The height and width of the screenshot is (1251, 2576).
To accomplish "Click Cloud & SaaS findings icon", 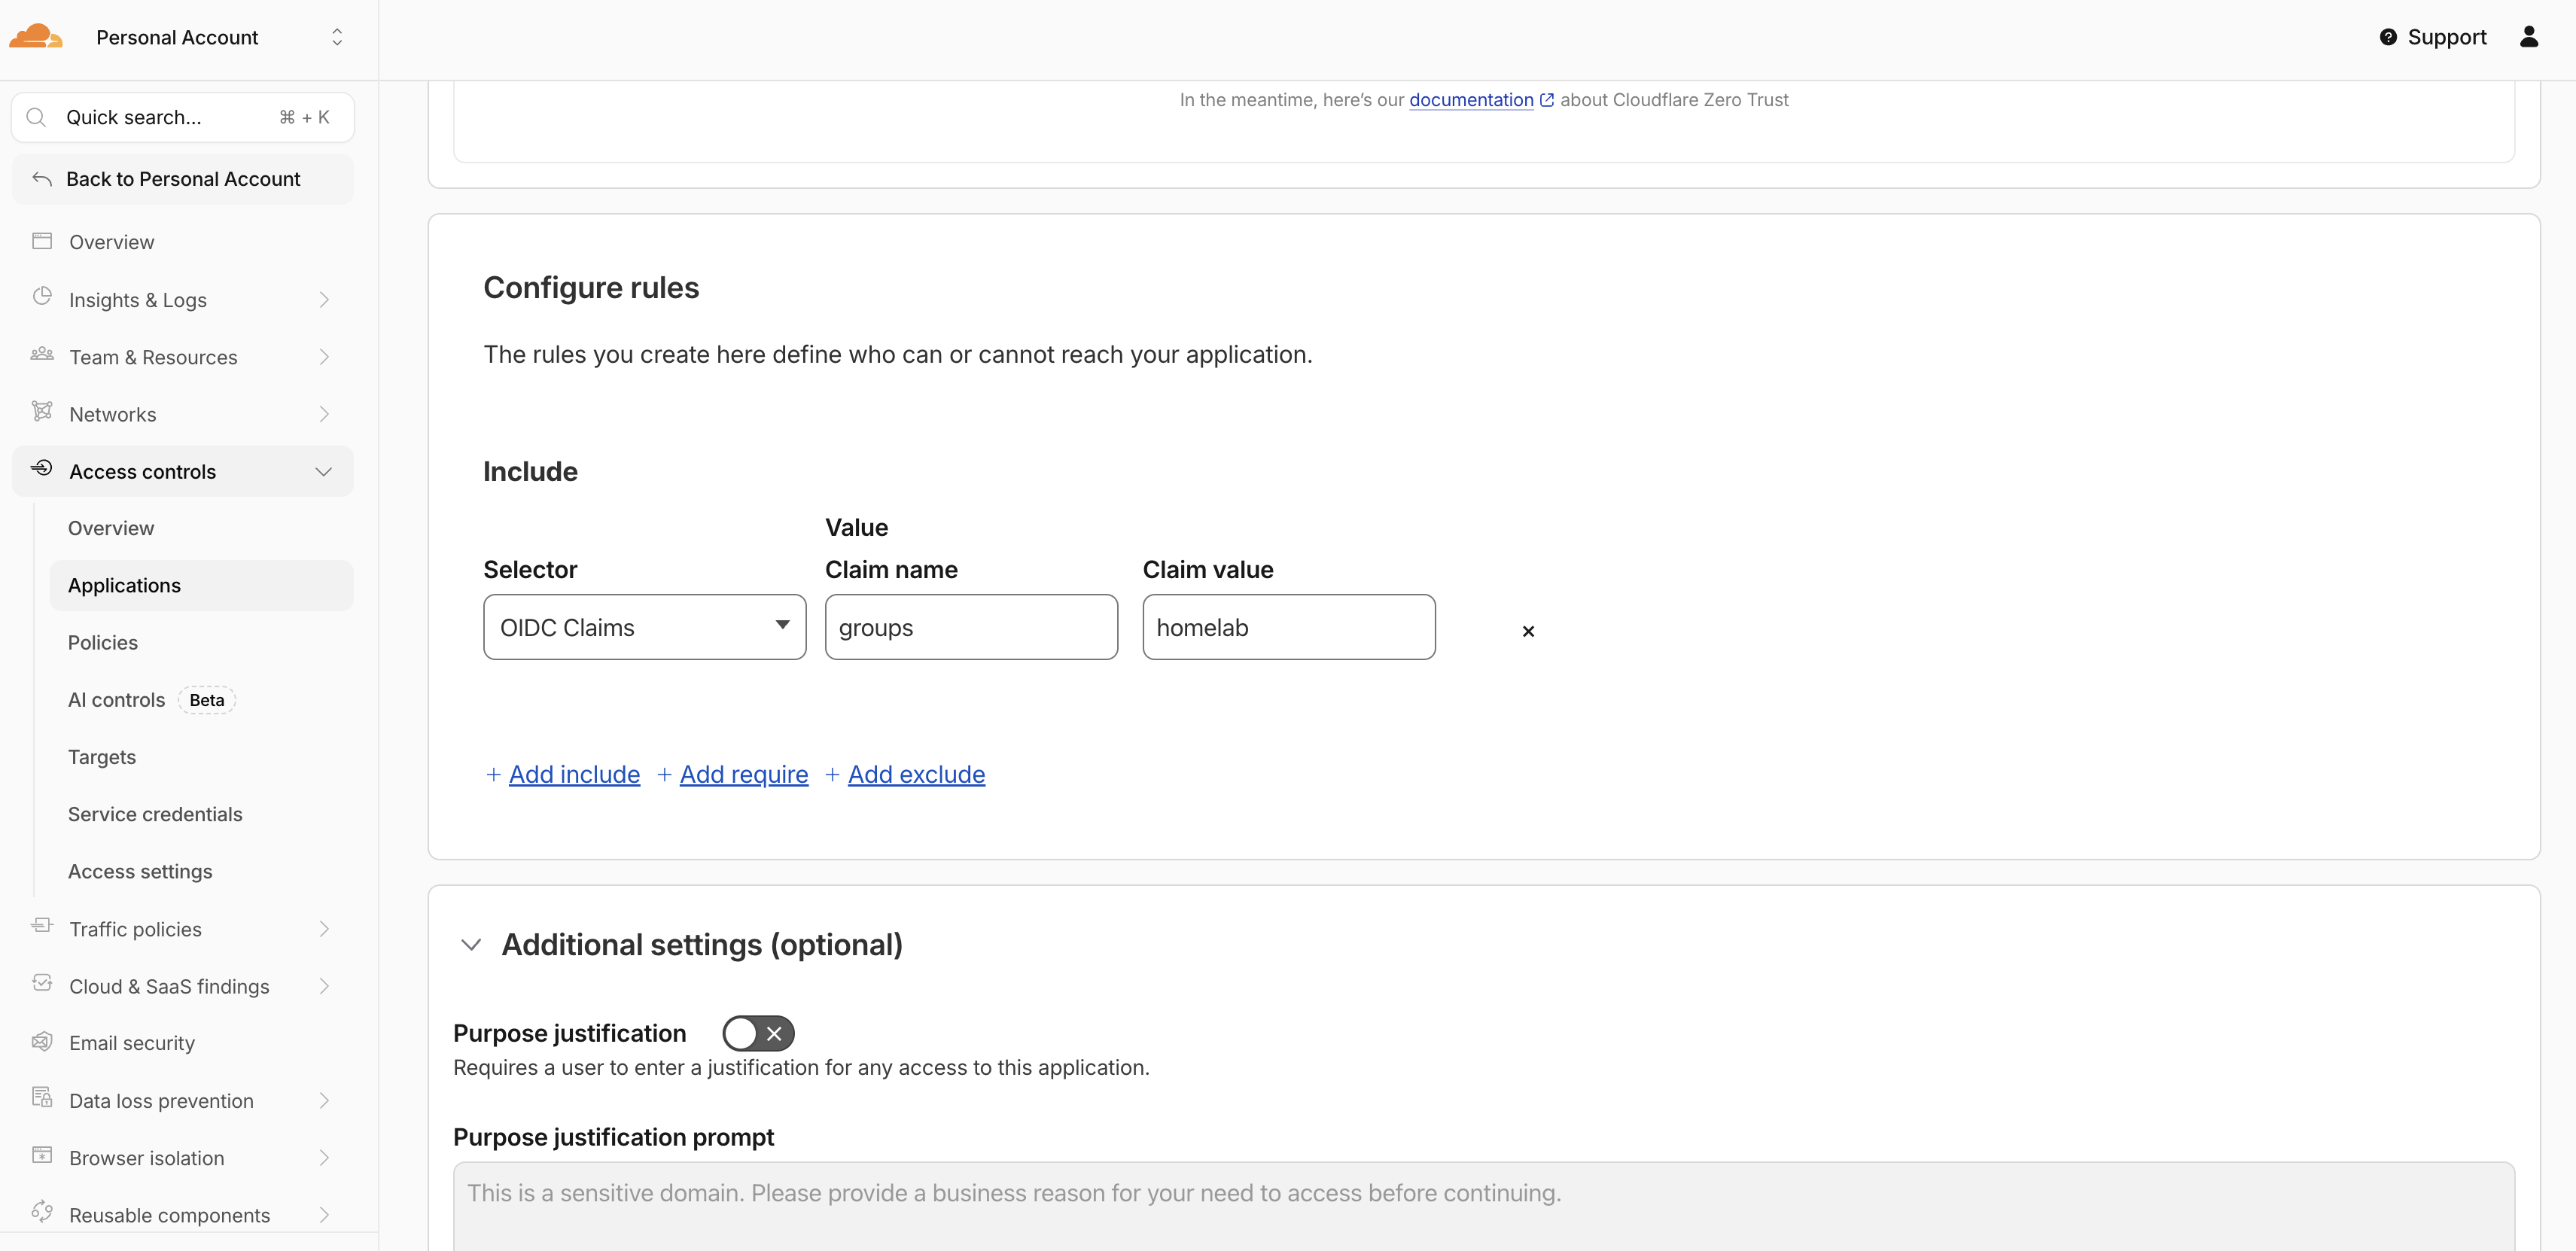I will (x=42, y=983).
